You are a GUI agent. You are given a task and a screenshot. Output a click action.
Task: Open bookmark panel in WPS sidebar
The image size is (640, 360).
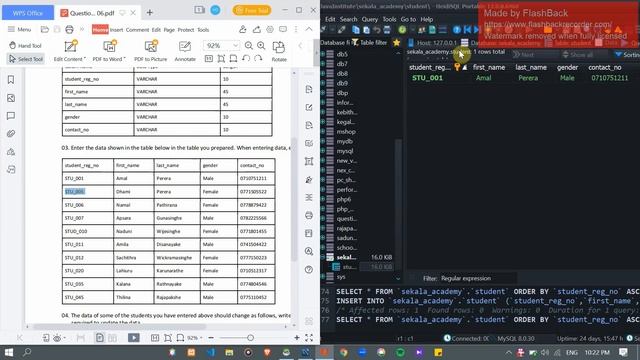11,80
